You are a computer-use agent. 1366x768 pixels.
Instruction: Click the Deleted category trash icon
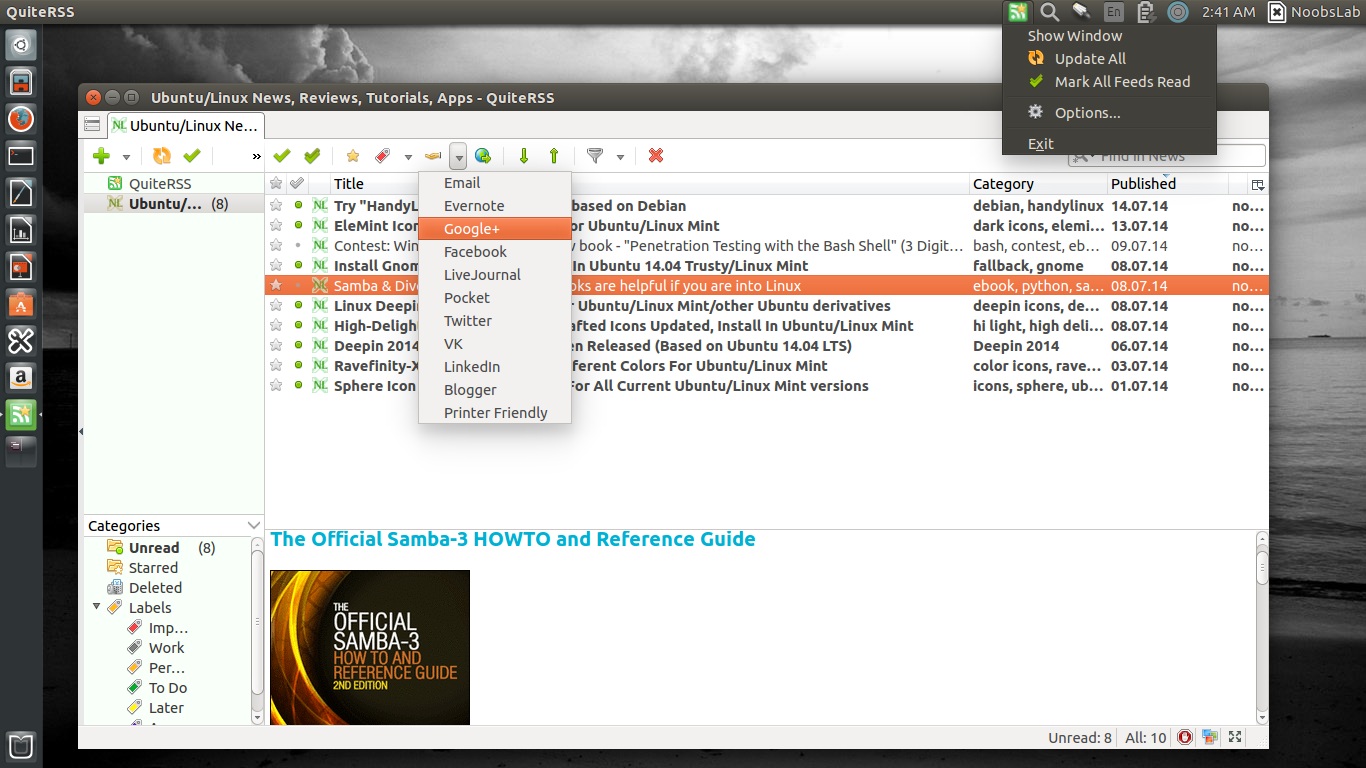115,588
